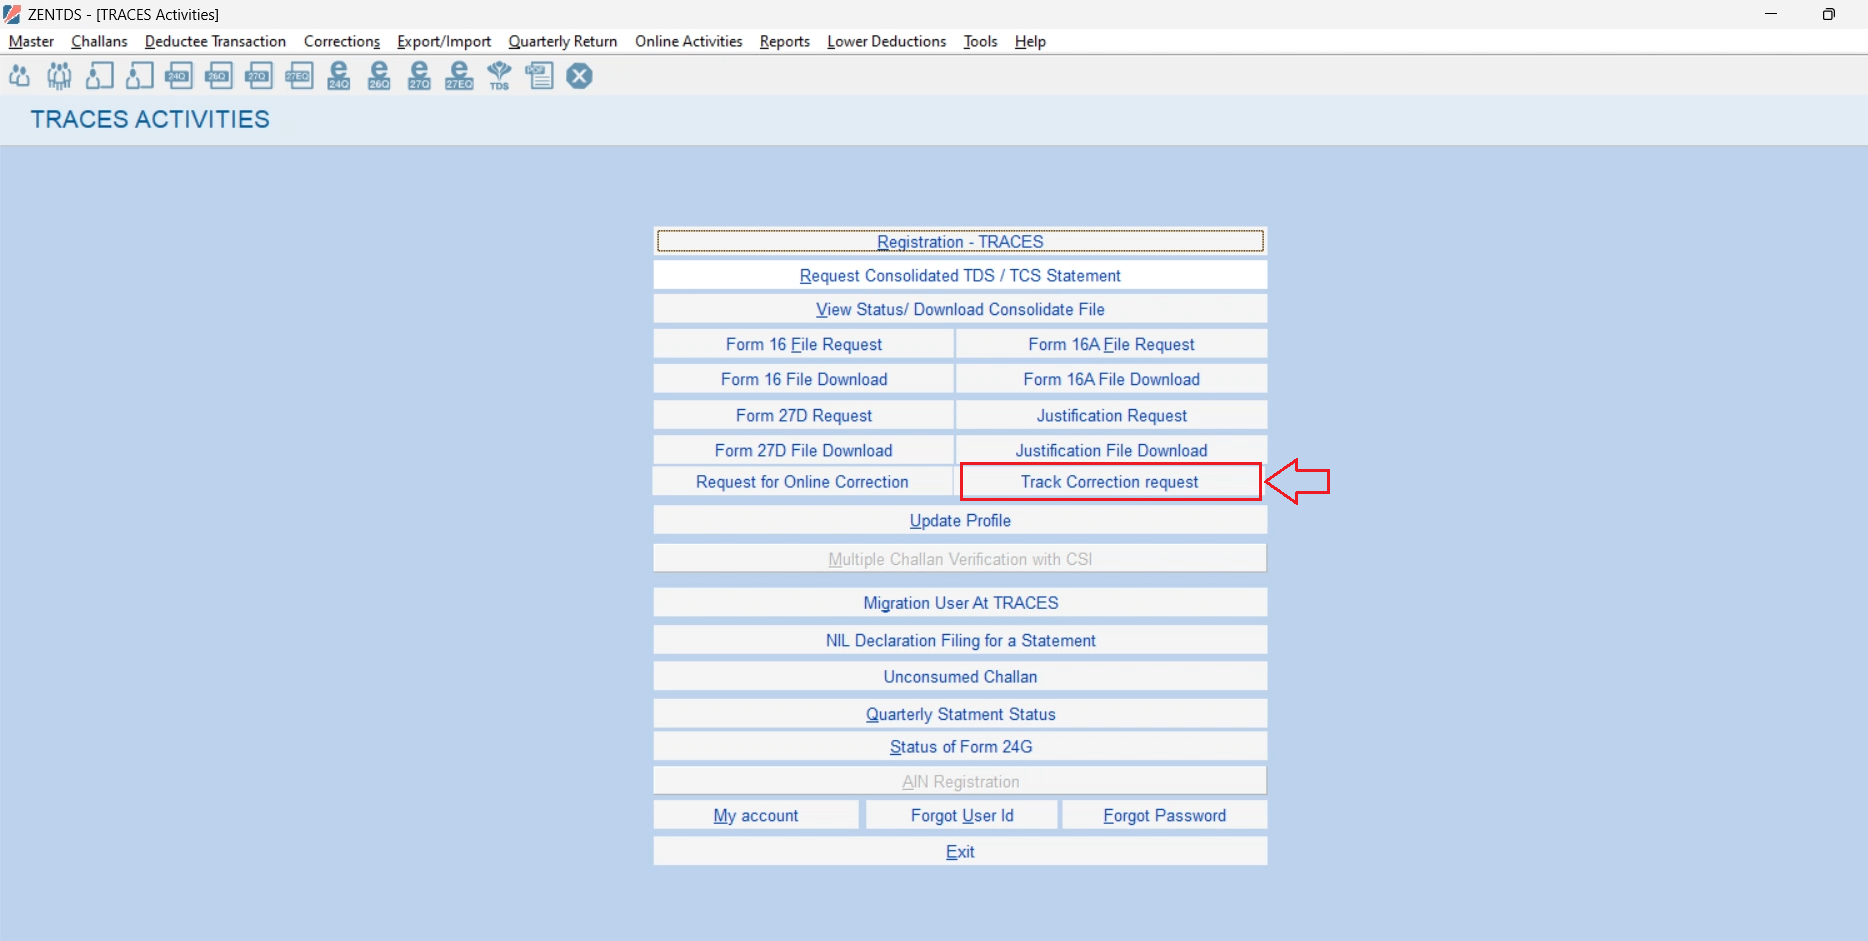Open the Master menu

coord(31,41)
